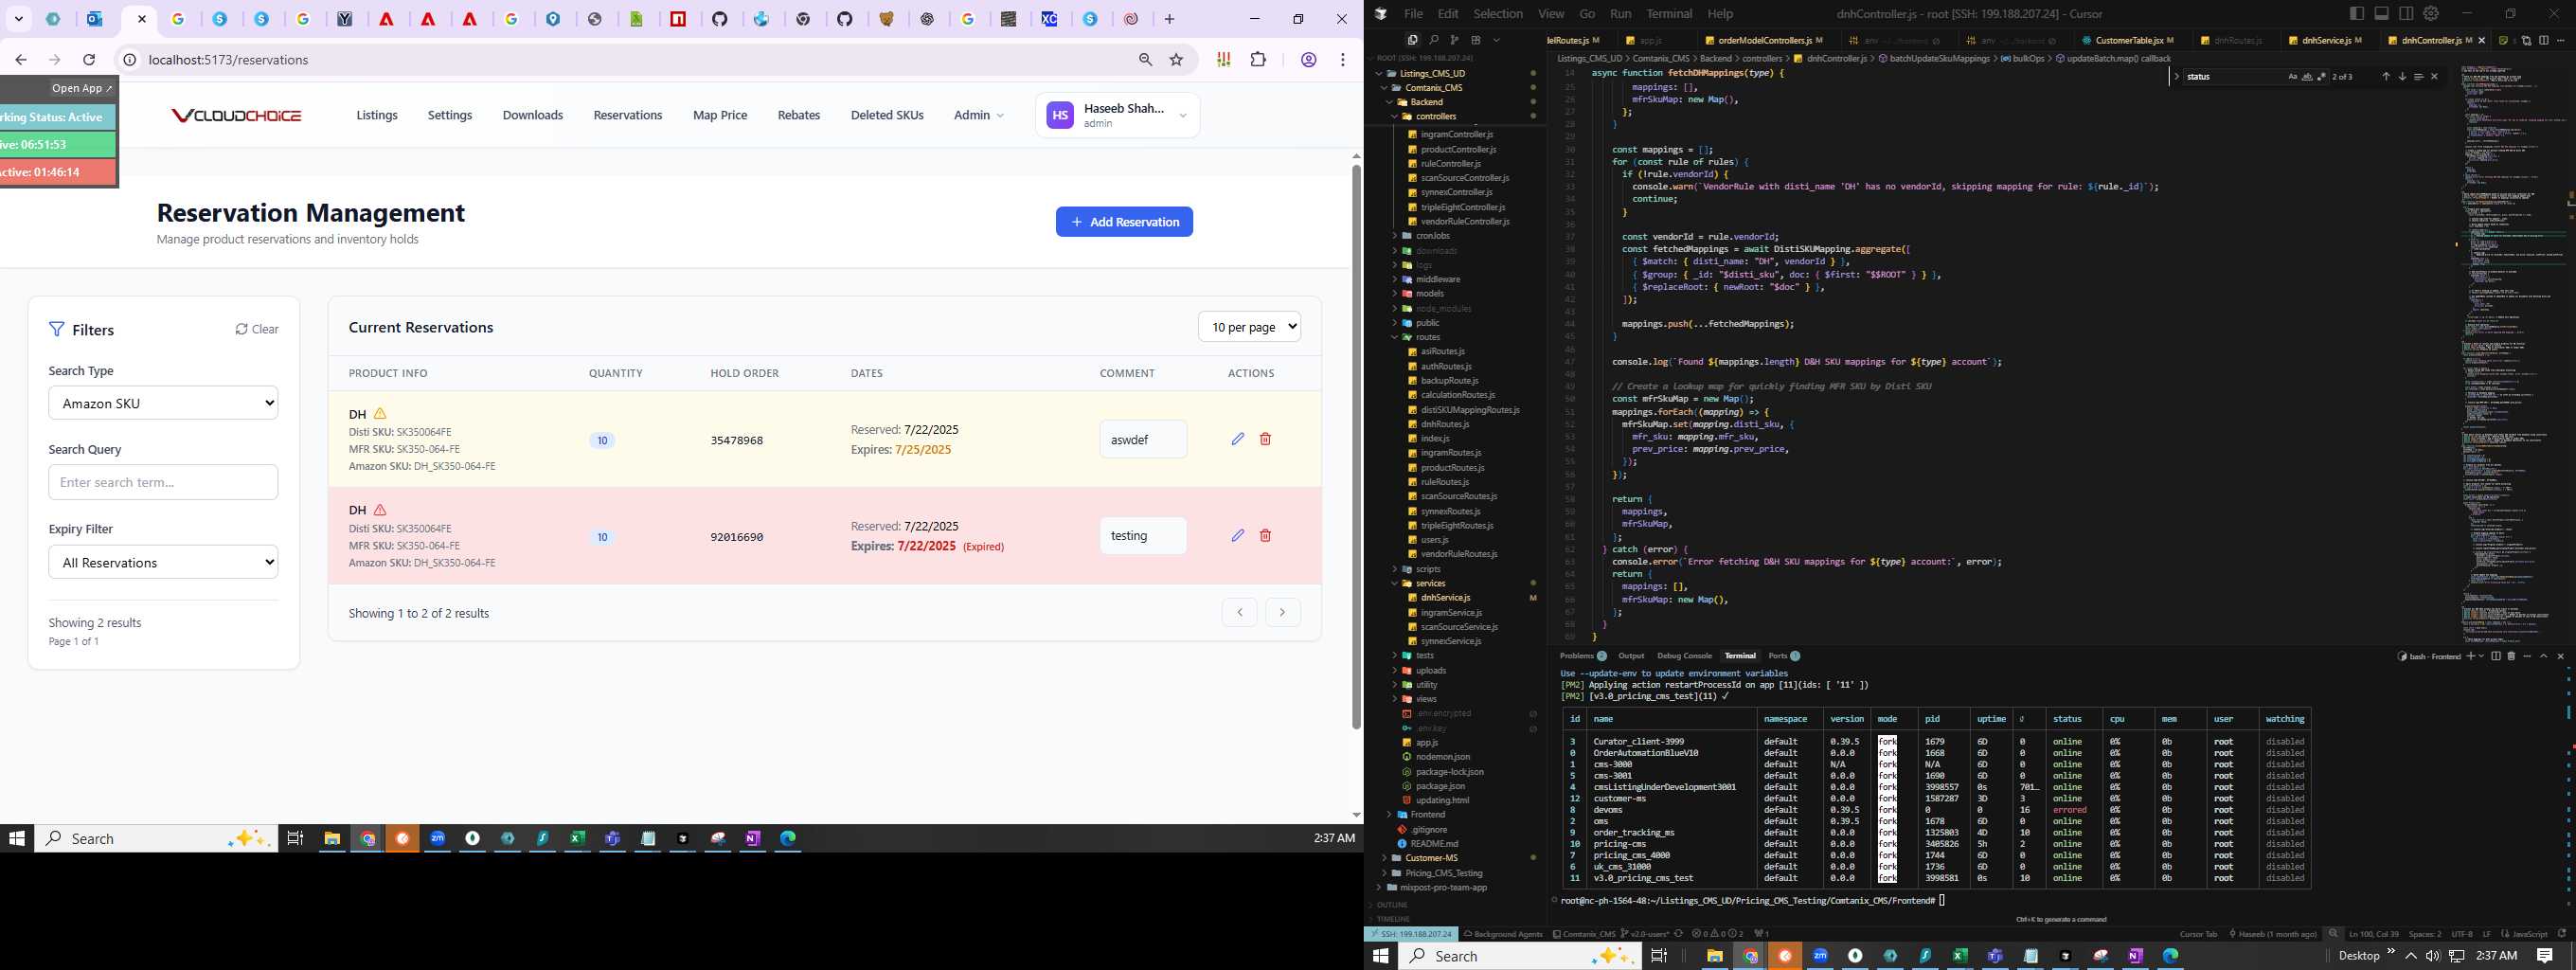Screen dimensions: 2576x970
Task: Open notifications bell in Cursor status bar
Action: (2561, 934)
